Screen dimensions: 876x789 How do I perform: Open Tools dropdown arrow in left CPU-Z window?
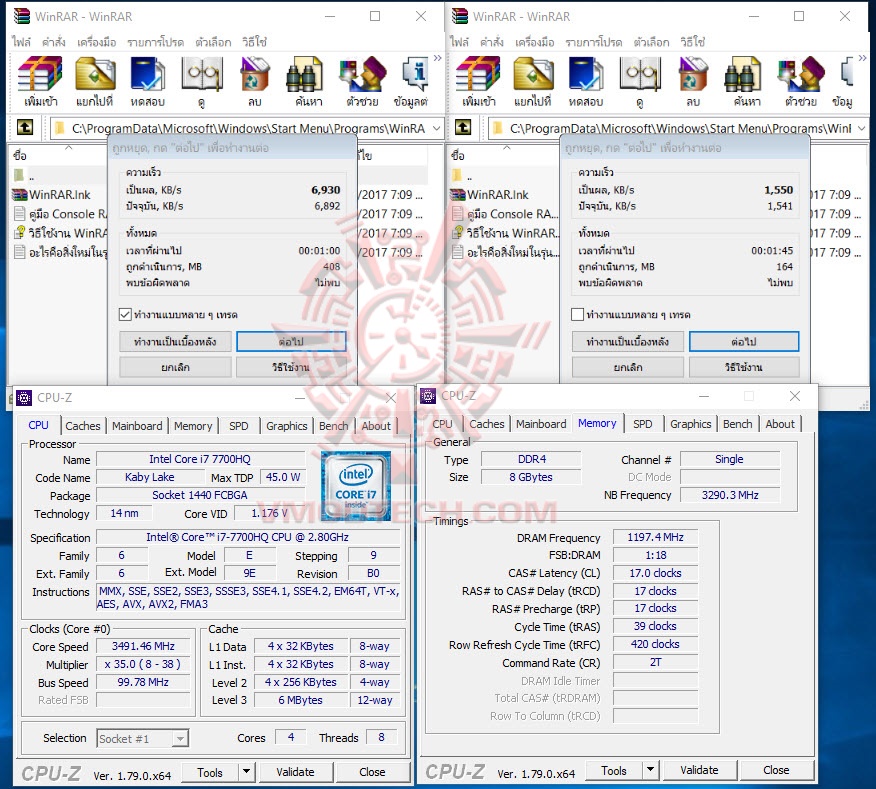tap(246, 772)
